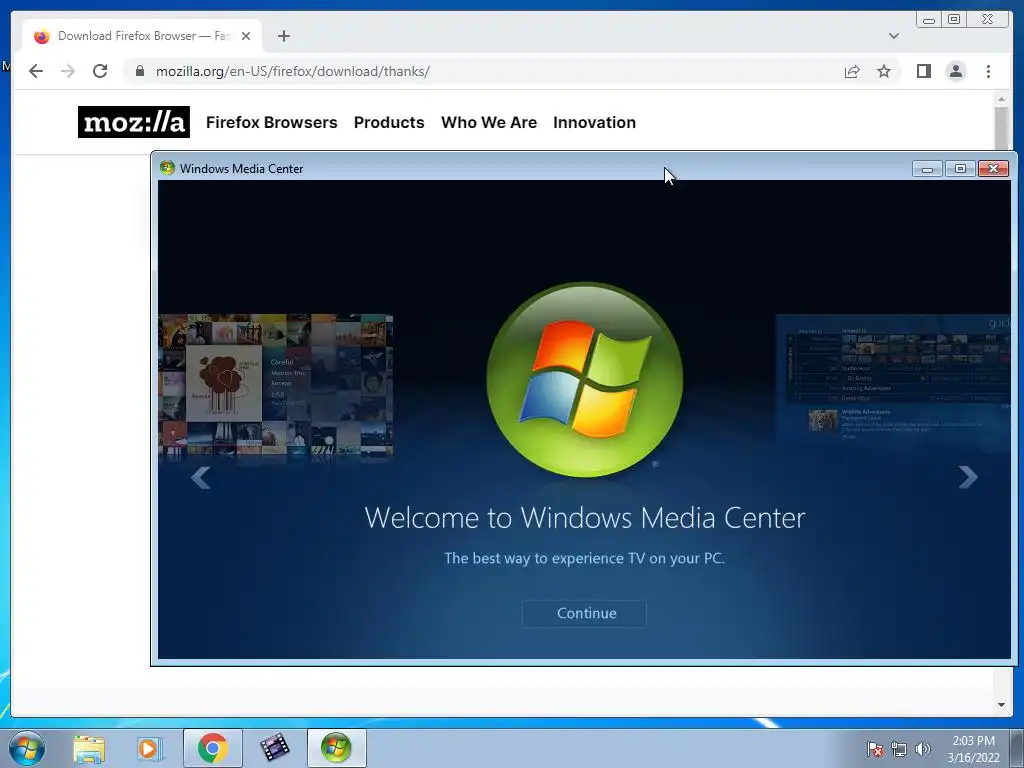Screen dimensions: 1024x768
Task: Click Chrome page scrollbar down arrow
Action: point(1001,705)
